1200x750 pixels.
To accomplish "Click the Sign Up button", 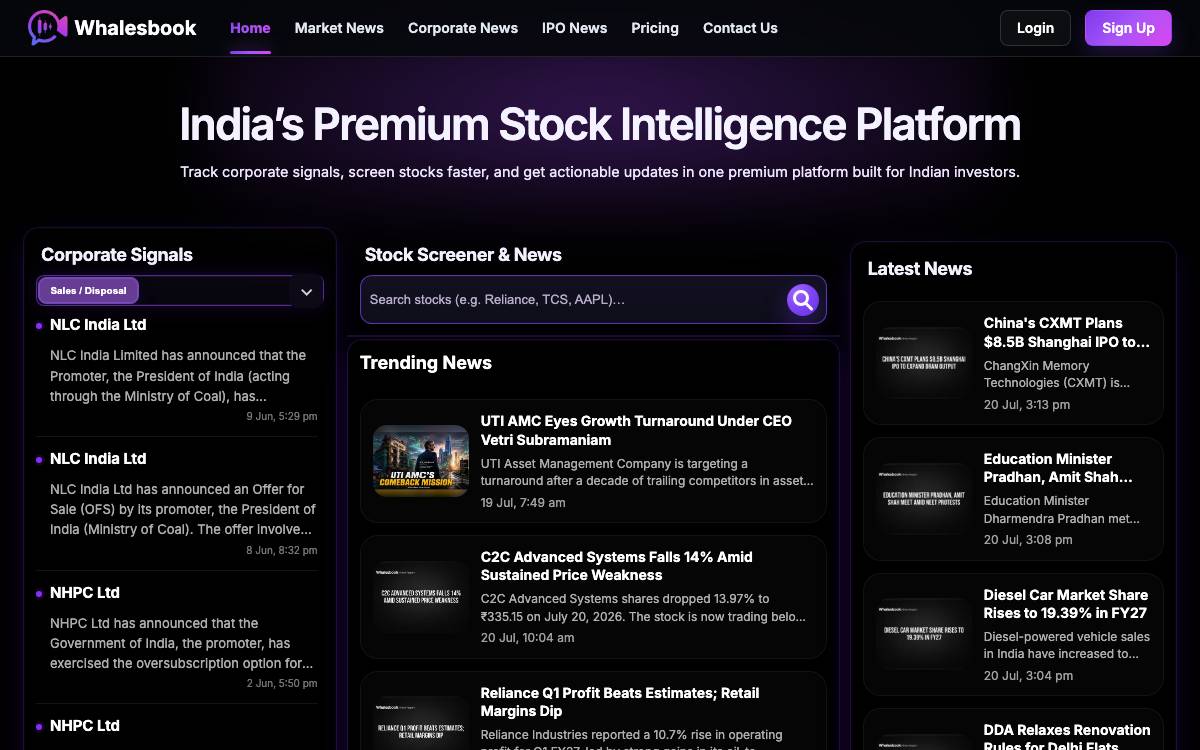I will (1128, 28).
